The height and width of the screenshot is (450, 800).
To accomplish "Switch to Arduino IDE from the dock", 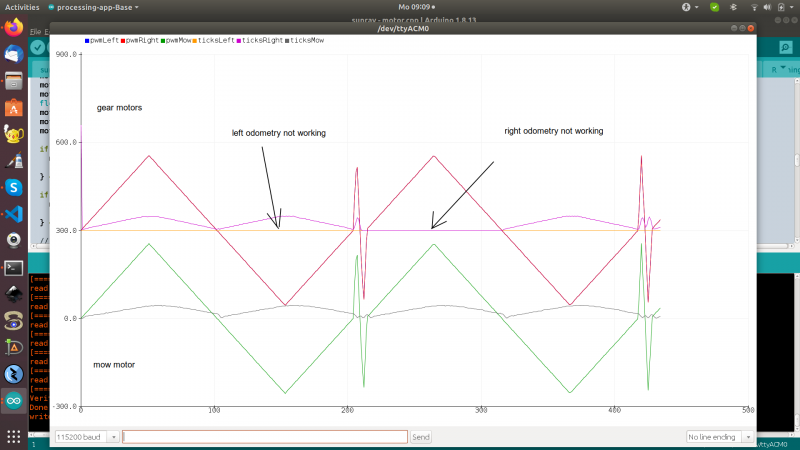I will click(14, 401).
